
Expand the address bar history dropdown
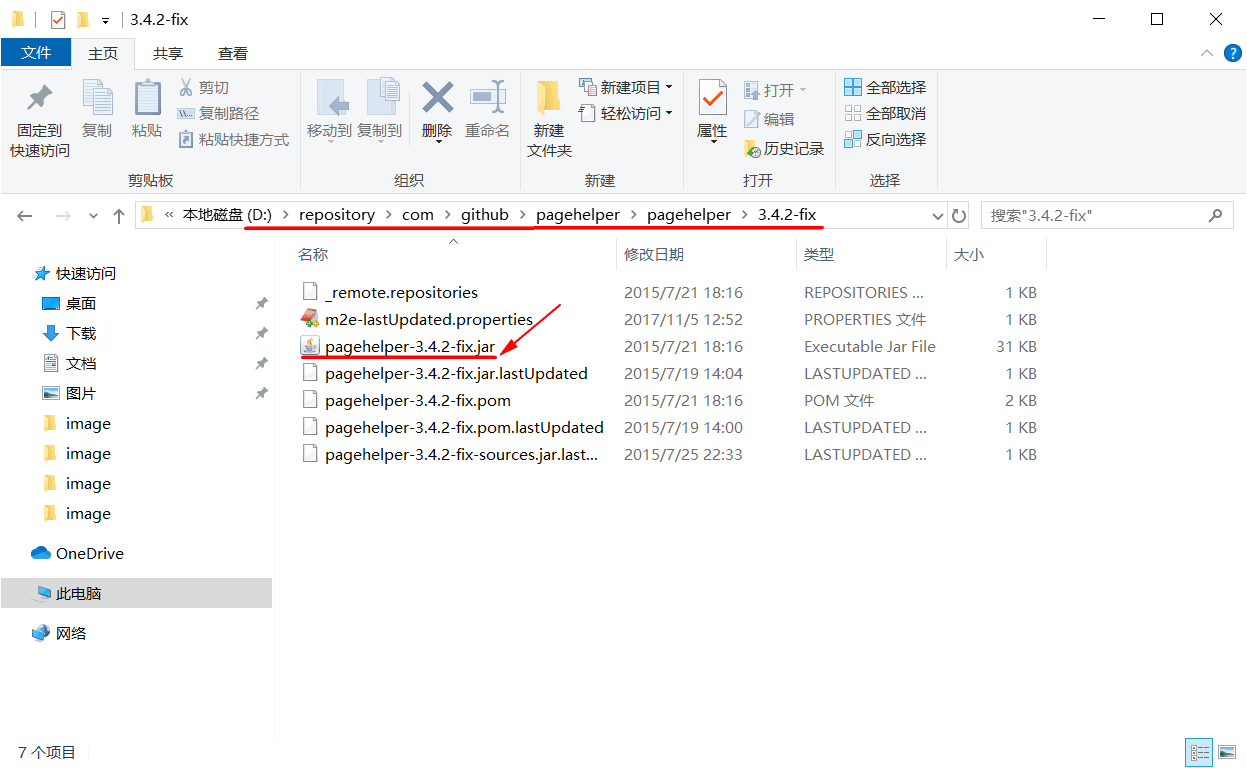point(938,215)
